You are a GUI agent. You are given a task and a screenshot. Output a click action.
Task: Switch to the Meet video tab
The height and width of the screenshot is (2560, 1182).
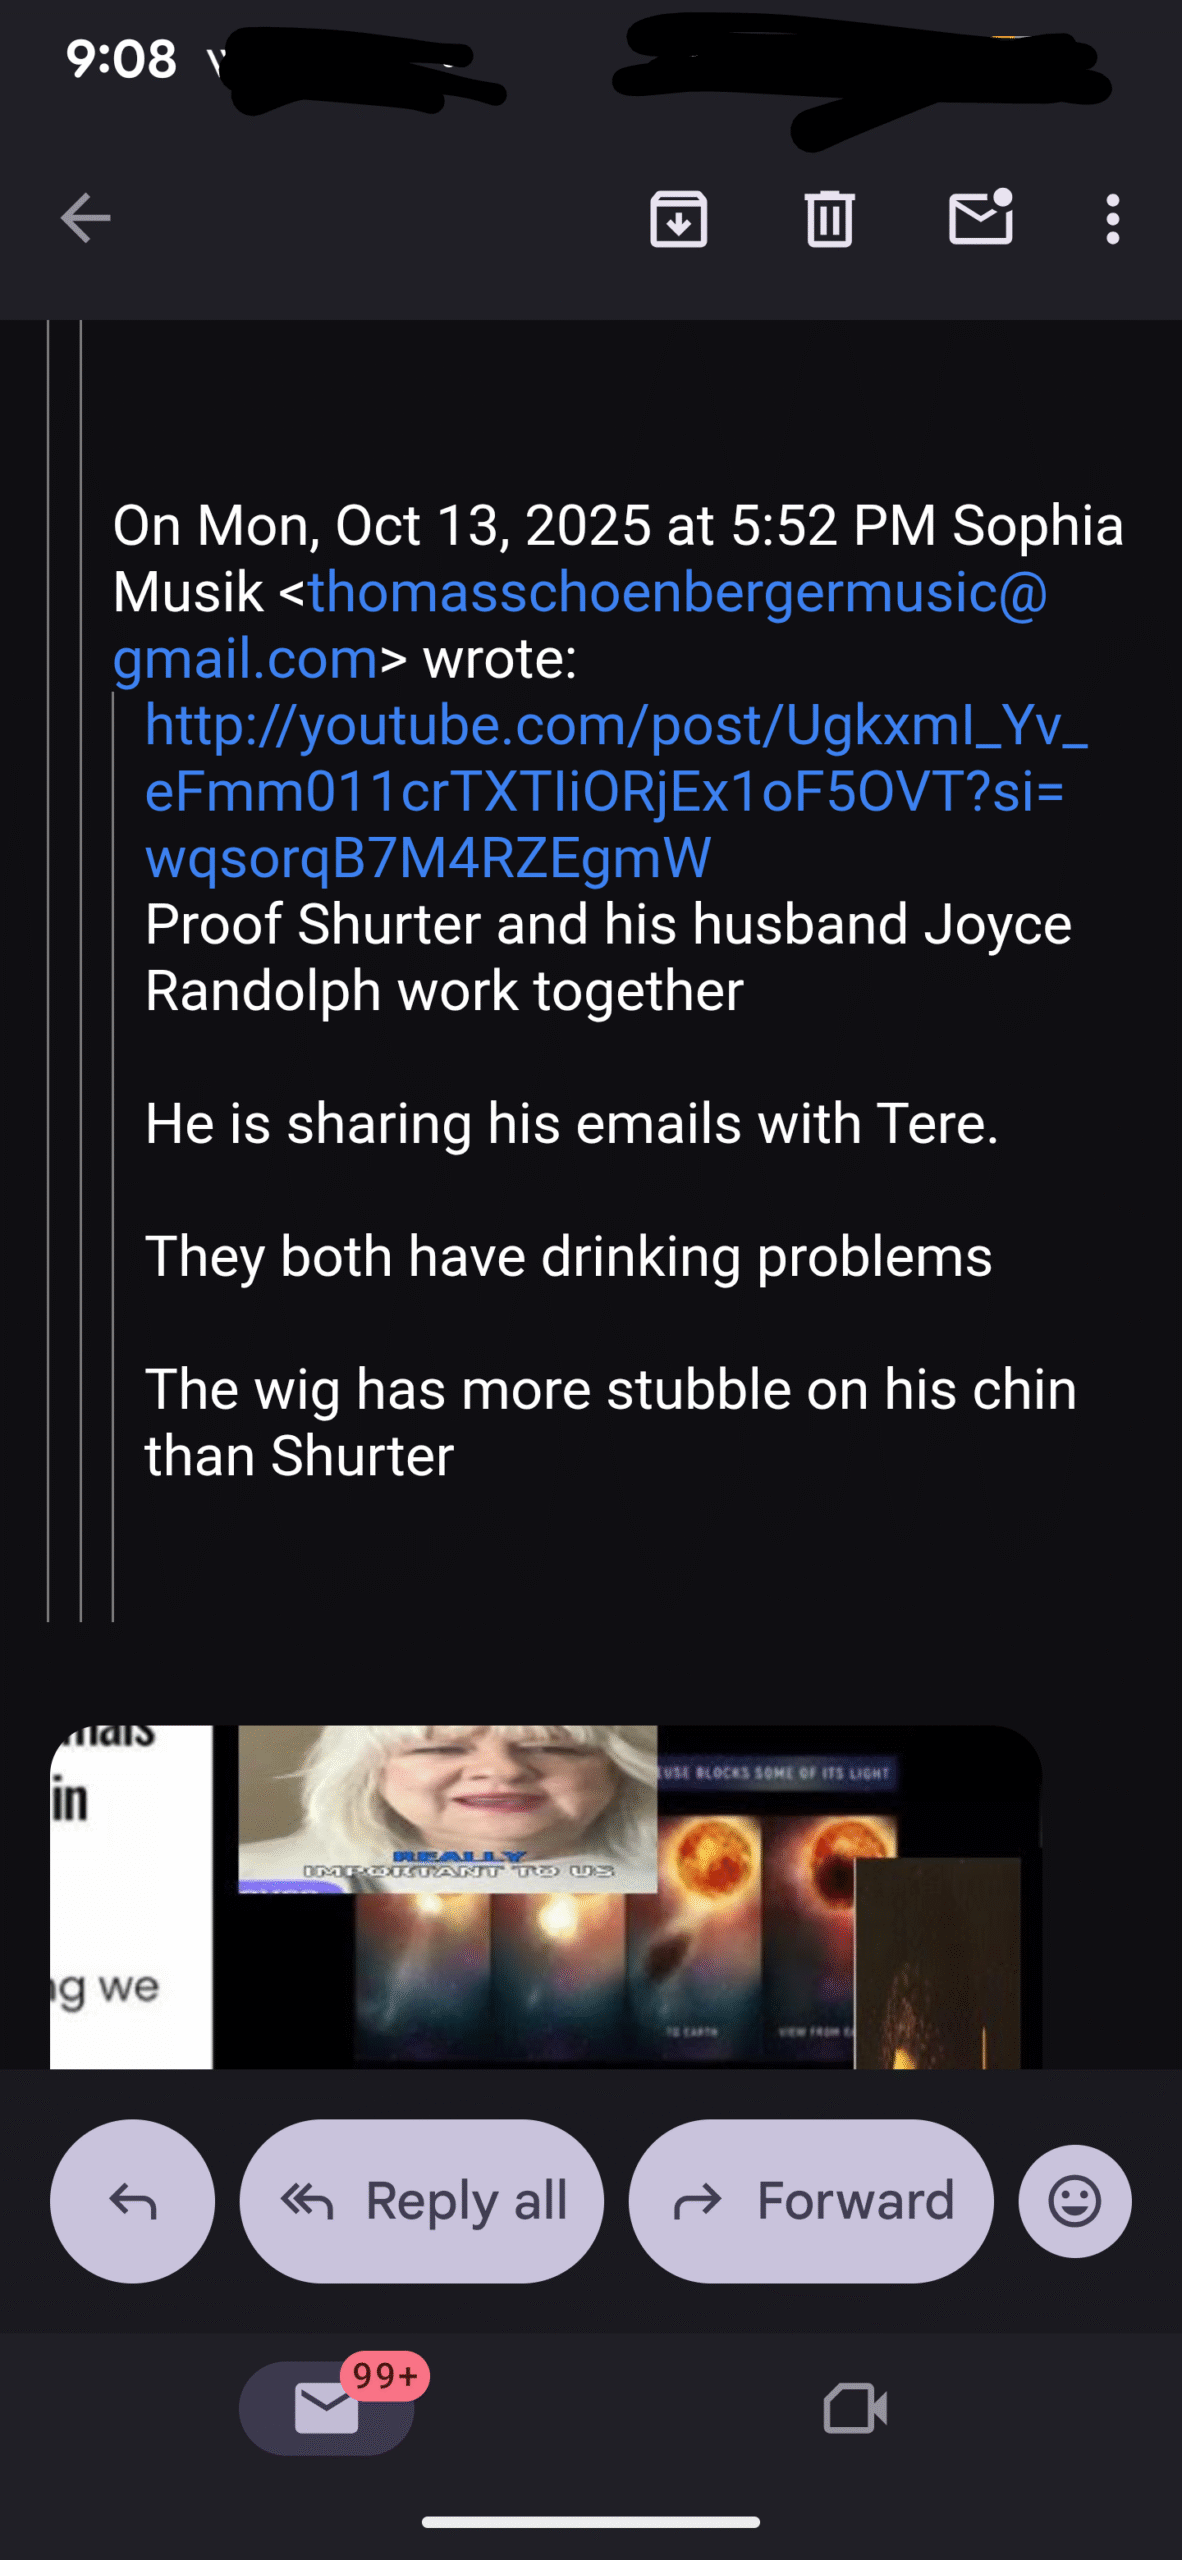(x=855, y=2408)
